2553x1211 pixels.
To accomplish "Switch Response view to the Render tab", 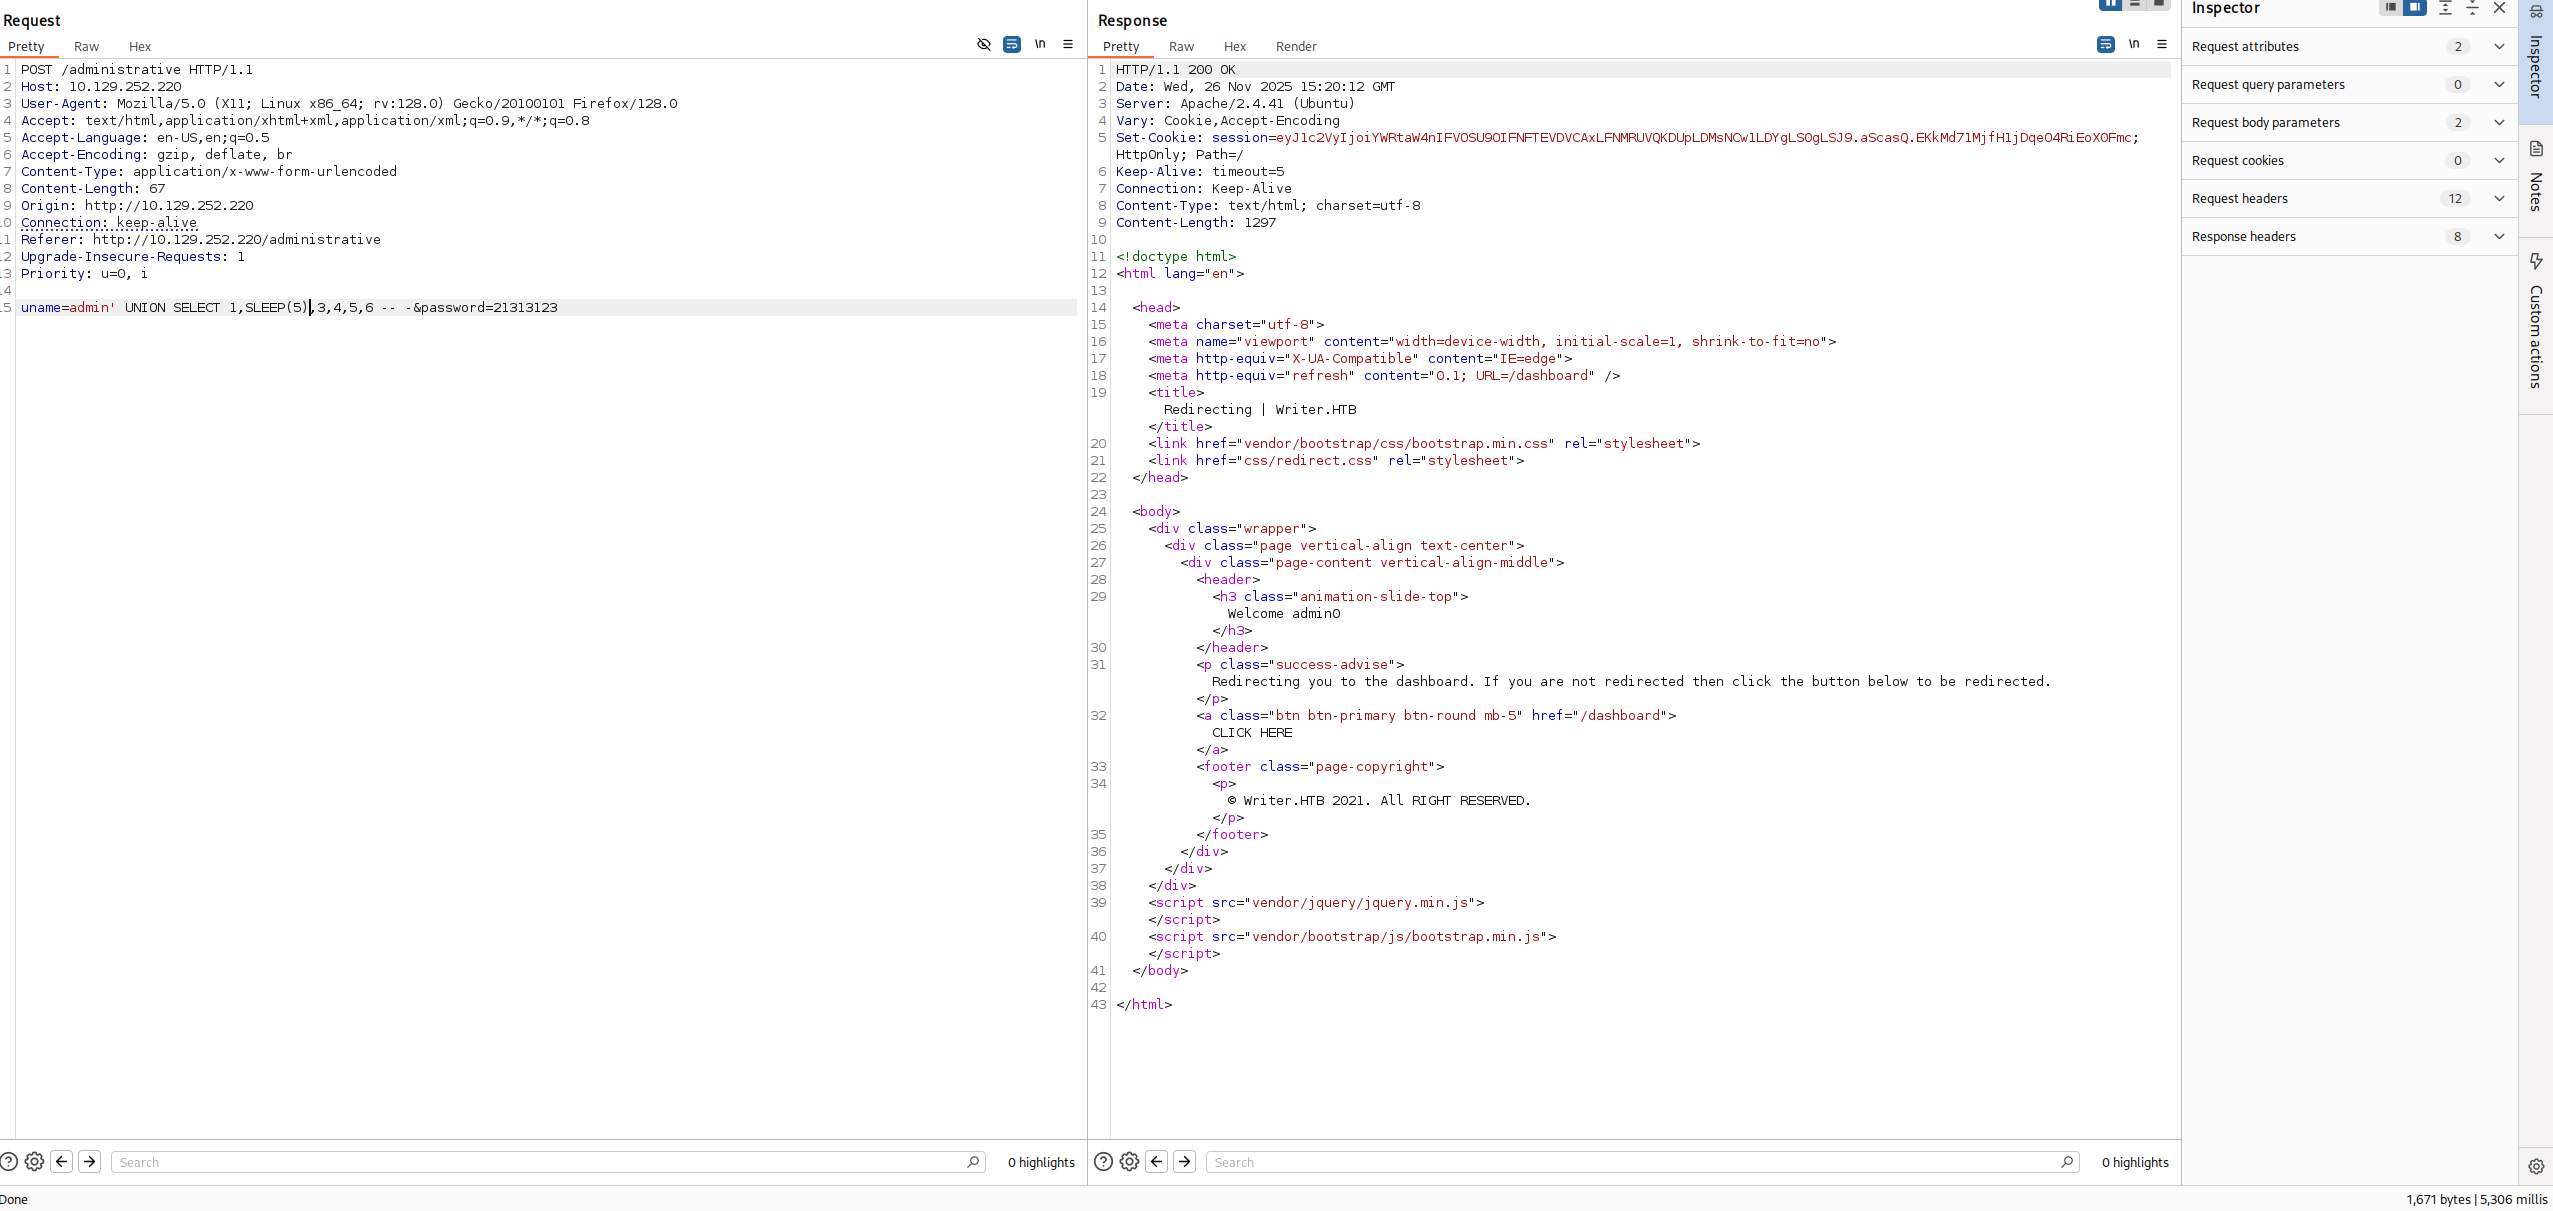I will [1295, 46].
